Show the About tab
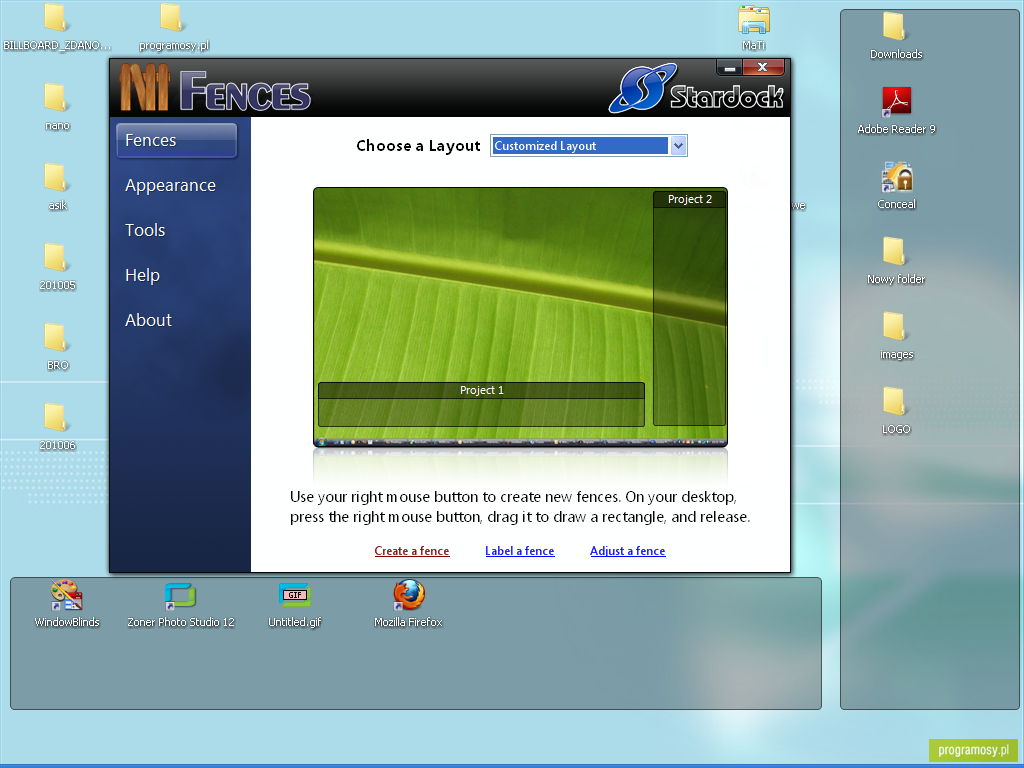The image size is (1024, 768). coord(148,320)
